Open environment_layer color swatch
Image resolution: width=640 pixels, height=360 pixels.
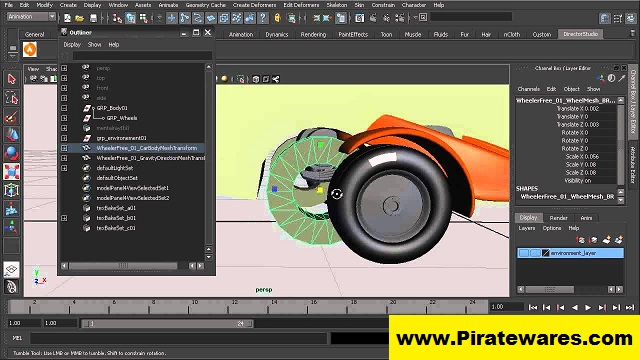point(546,253)
